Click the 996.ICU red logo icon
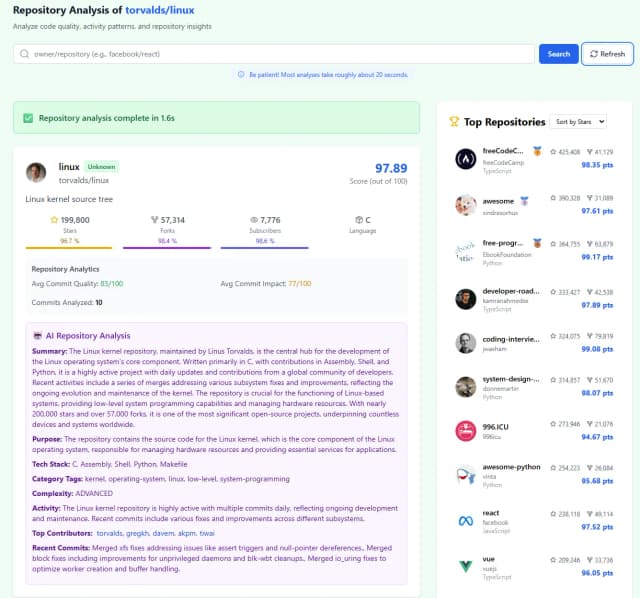The width and height of the screenshot is (640, 598). pos(465,430)
